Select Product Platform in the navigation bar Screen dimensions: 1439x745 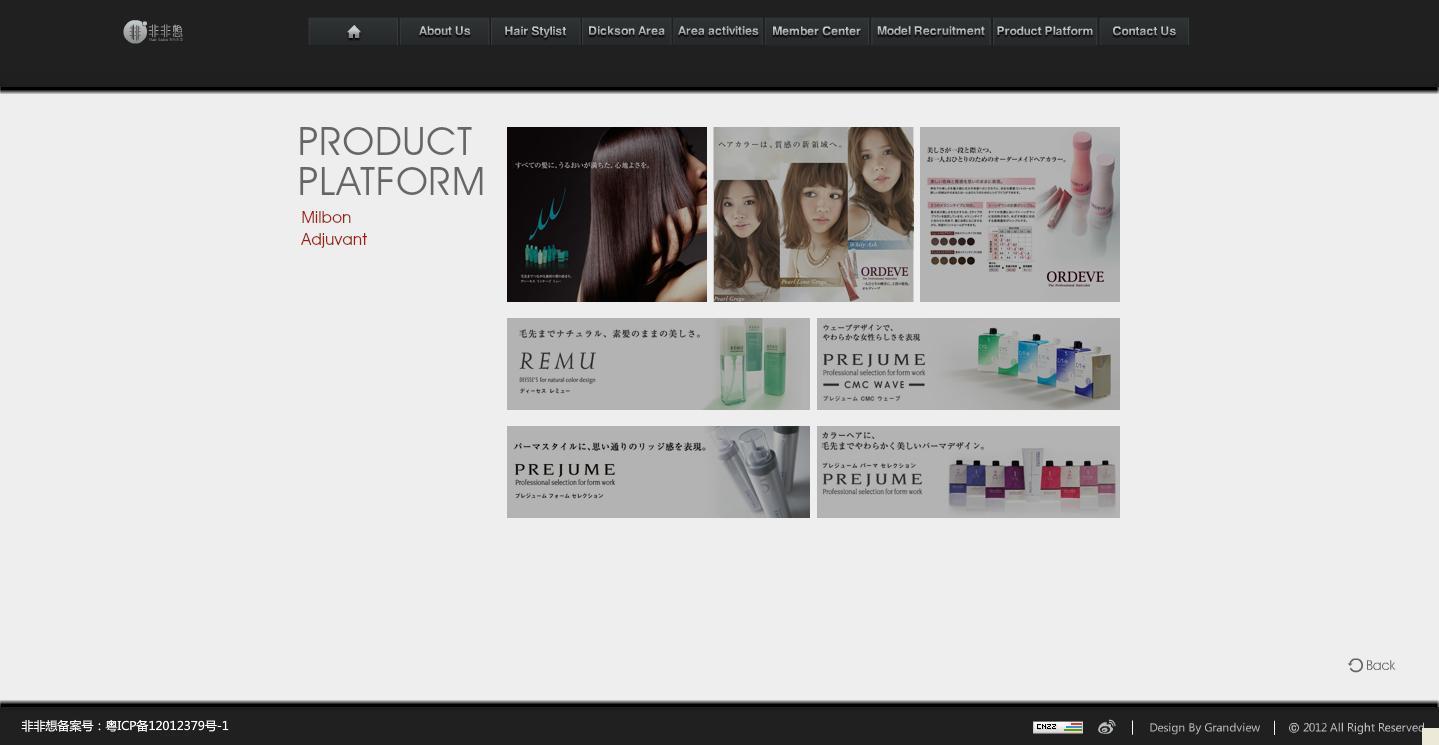tap(1044, 31)
